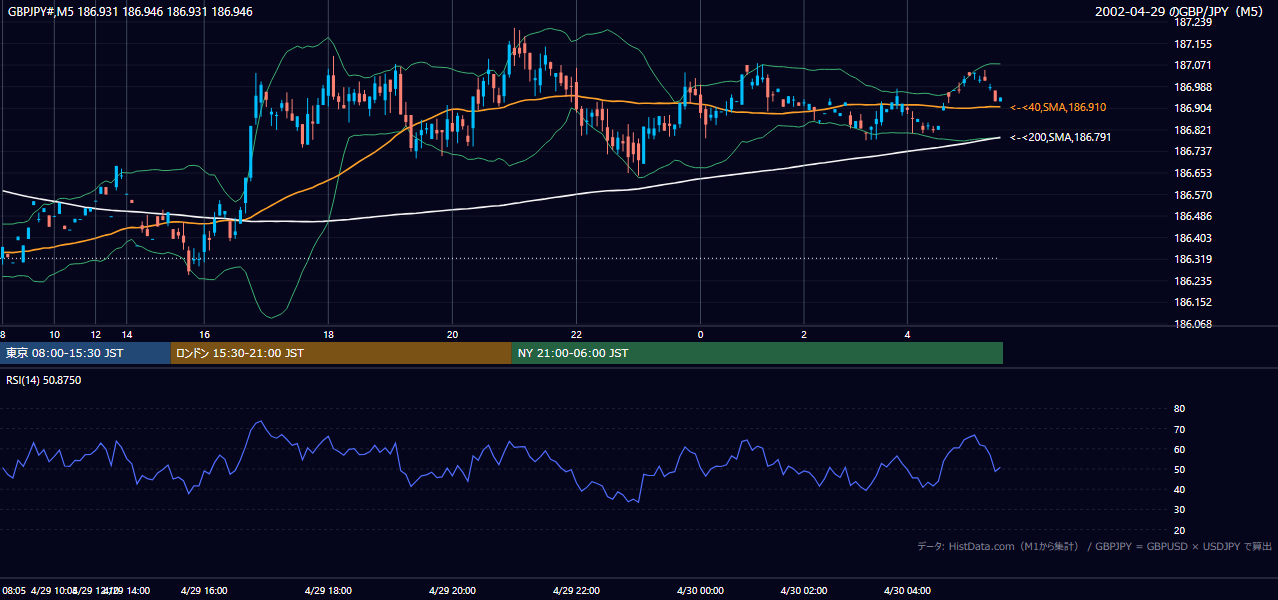This screenshot has width=1278, height=600.
Task: Select the 186.821 price axis label
Action: point(1192,130)
